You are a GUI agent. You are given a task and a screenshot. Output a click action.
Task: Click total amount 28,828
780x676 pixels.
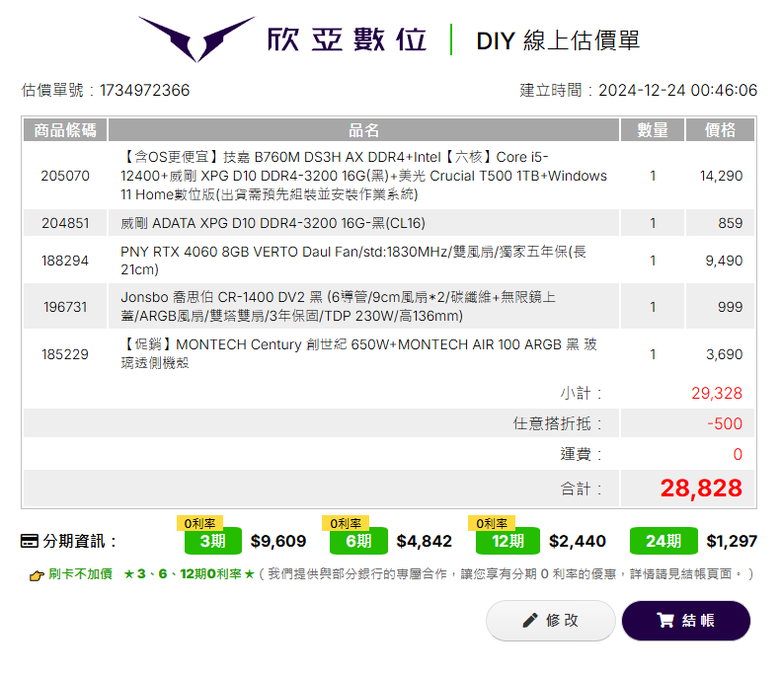pyautogui.click(x=701, y=488)
